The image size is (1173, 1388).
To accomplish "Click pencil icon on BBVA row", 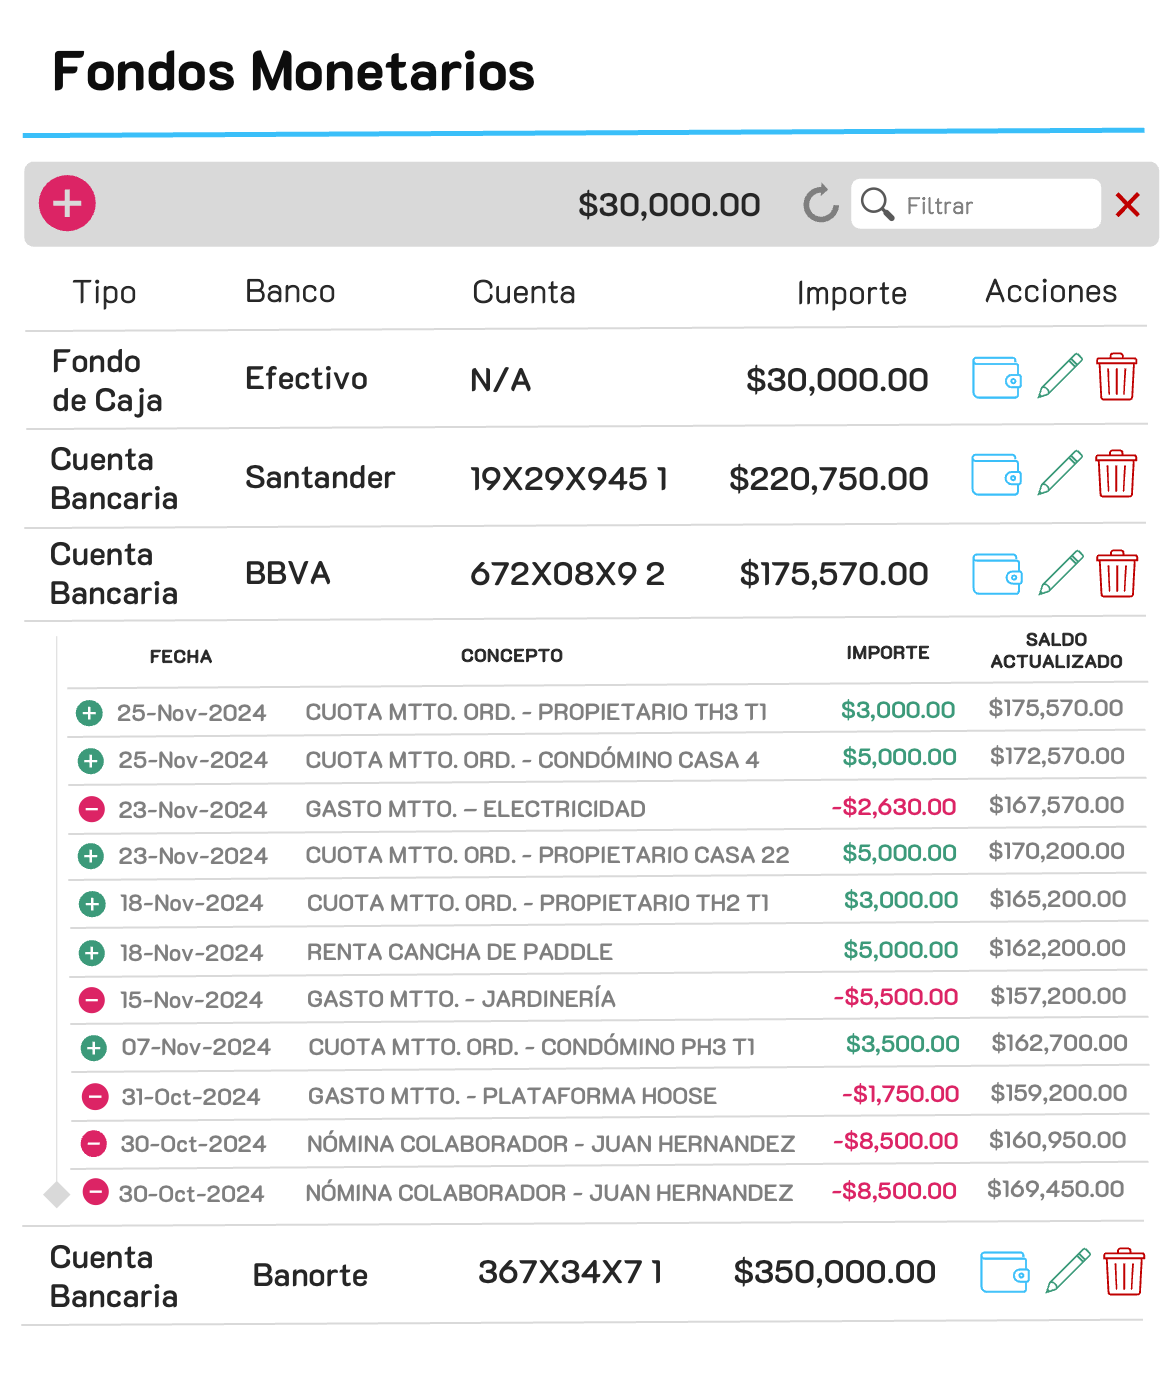I will click(x=1060, y=573).
